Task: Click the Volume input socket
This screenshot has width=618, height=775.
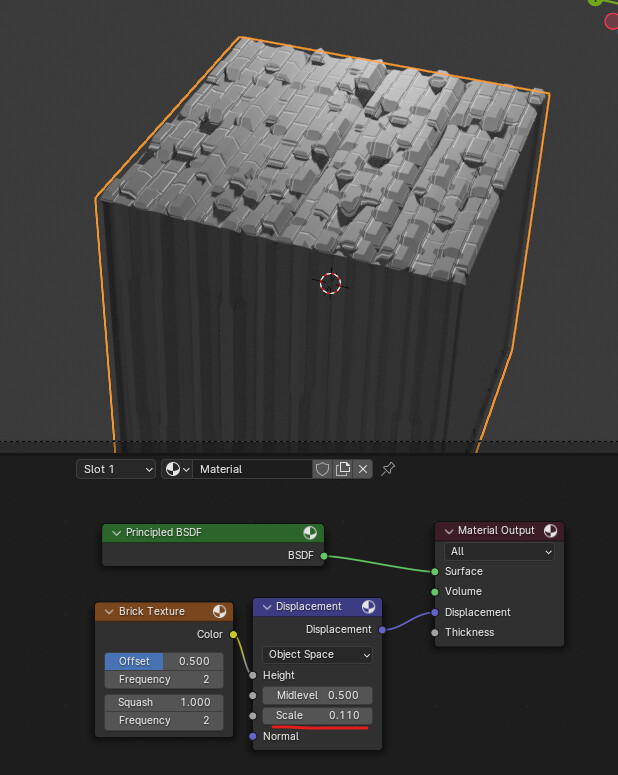Action: coord(435,592)
